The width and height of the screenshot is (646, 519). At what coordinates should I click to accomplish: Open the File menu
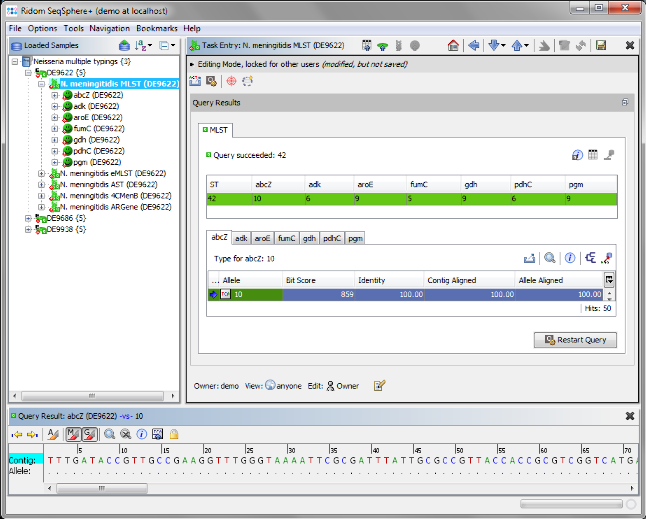[15, 28]
